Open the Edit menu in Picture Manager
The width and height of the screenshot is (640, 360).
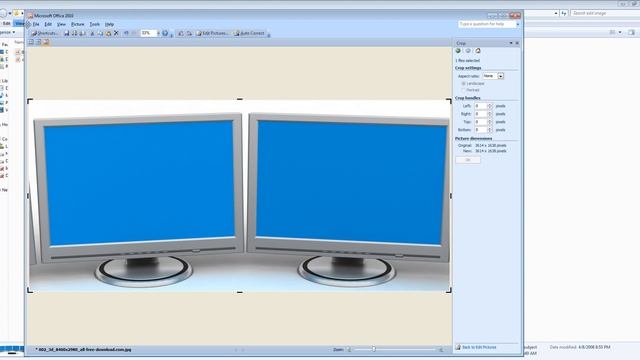click(x=48, y=24)
